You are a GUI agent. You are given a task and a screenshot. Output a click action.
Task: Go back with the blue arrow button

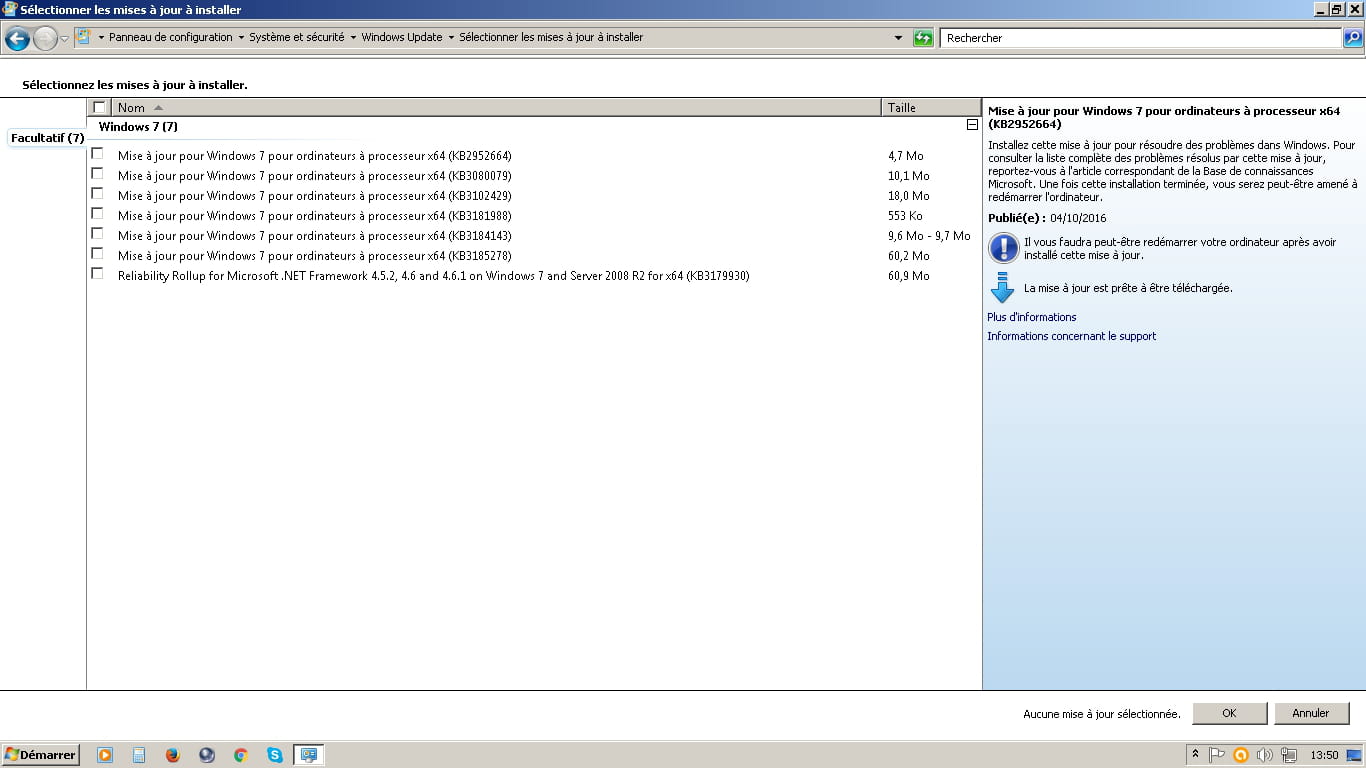[17, 39]
